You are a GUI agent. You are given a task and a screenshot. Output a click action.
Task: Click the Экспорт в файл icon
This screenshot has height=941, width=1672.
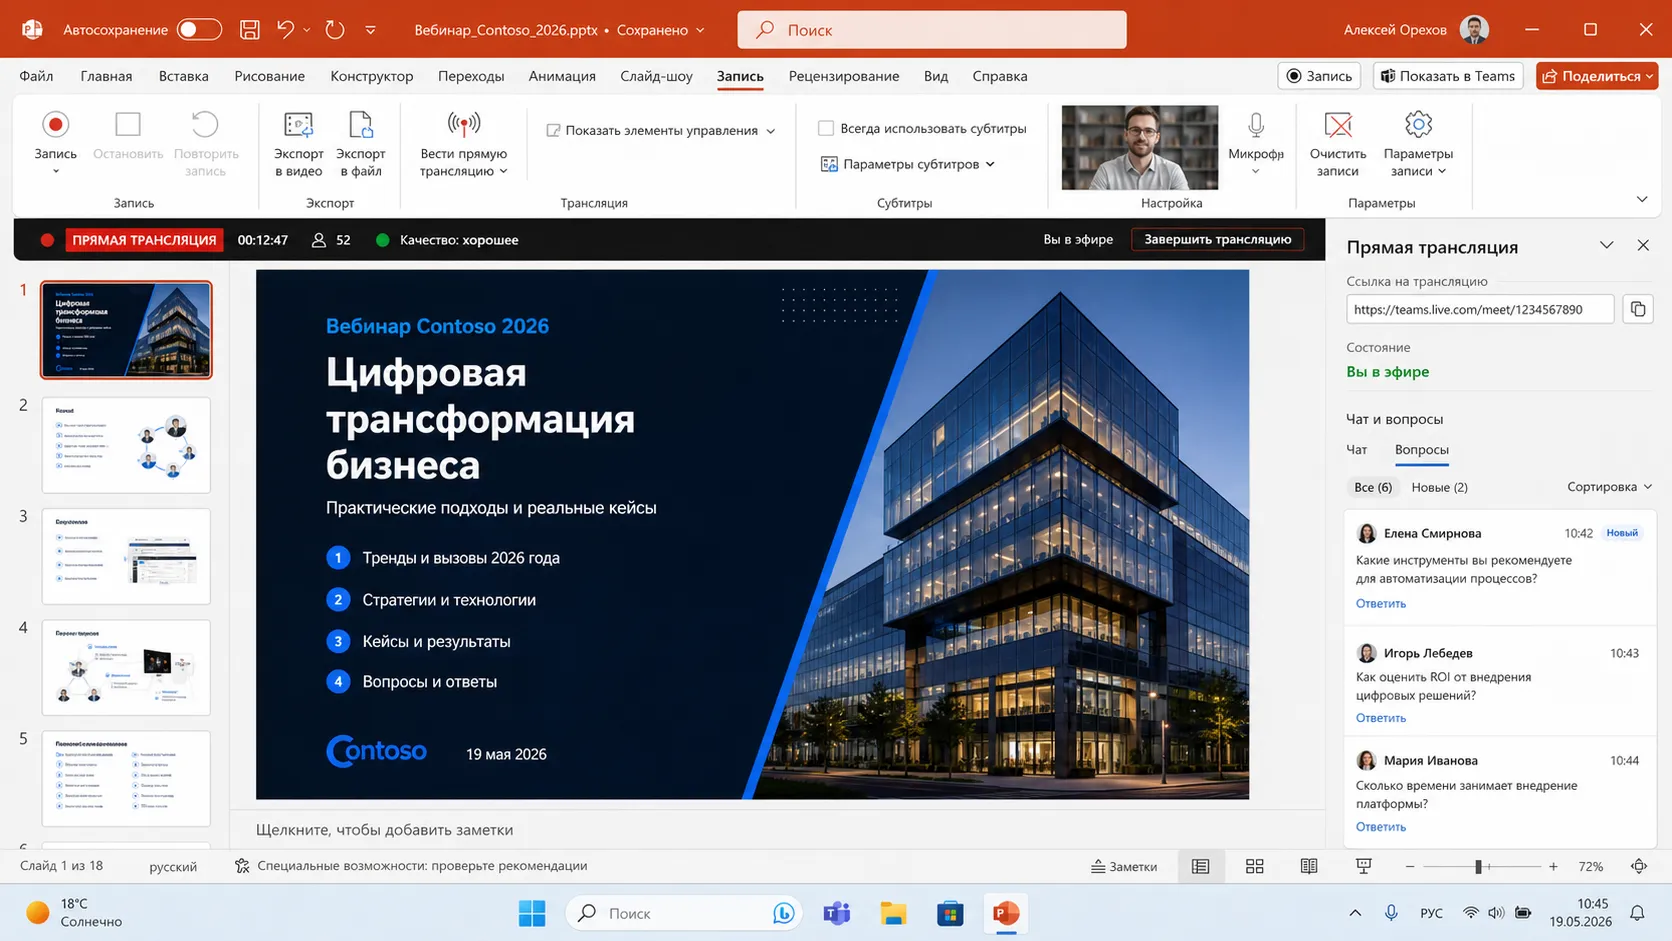pos(360,124)
